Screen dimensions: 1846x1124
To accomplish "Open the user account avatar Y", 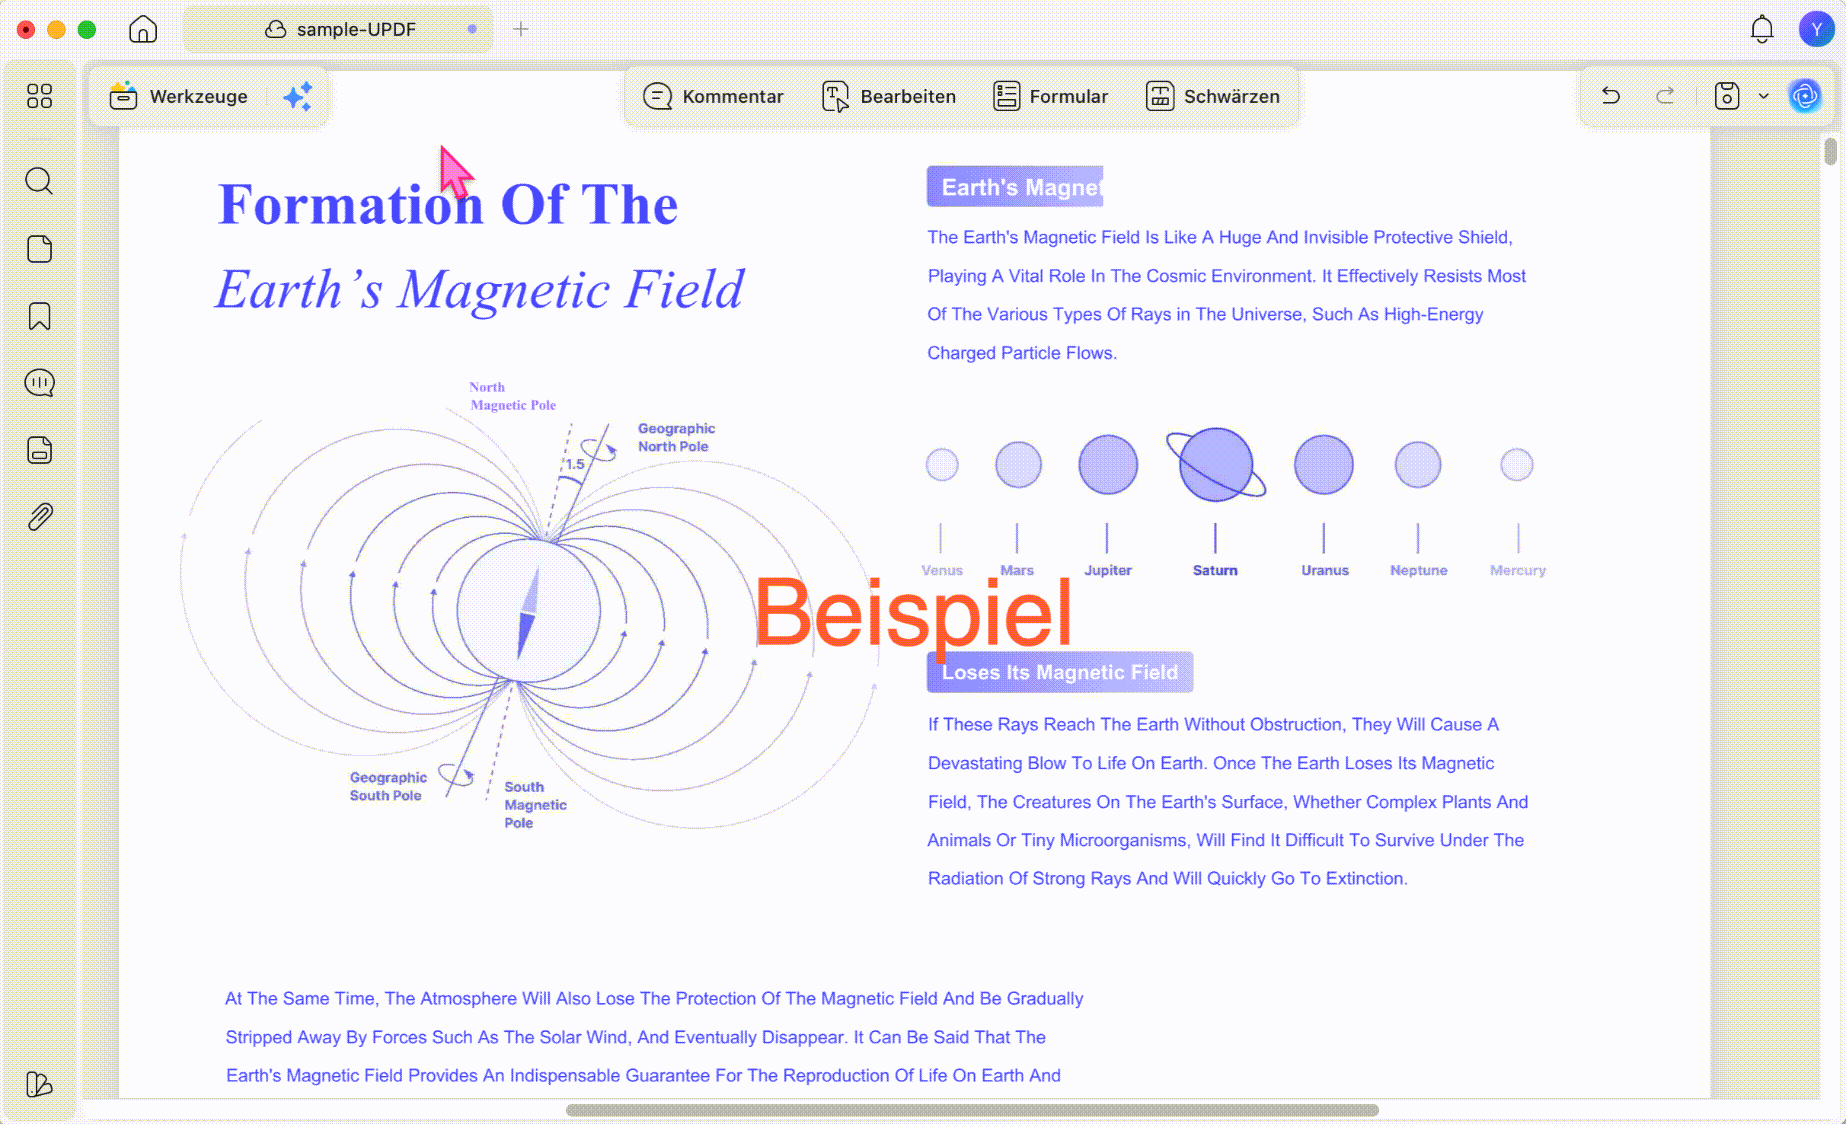I will pos(1816,29).
